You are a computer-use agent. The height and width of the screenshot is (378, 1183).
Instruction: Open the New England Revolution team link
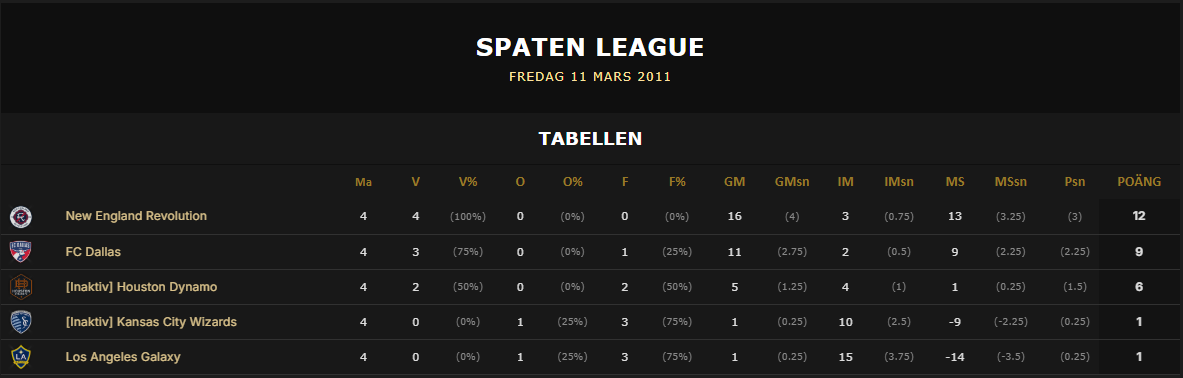[x=136, y=216]
